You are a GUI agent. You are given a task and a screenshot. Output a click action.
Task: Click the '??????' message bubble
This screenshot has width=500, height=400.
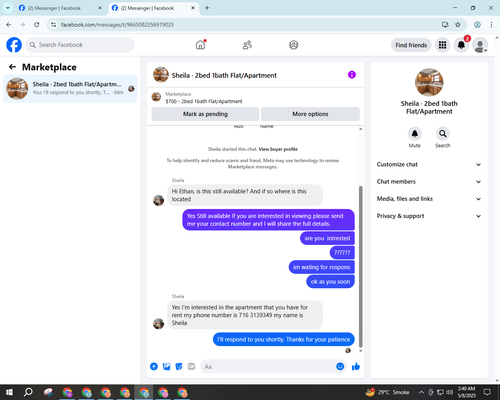click(x=342, y=253)
